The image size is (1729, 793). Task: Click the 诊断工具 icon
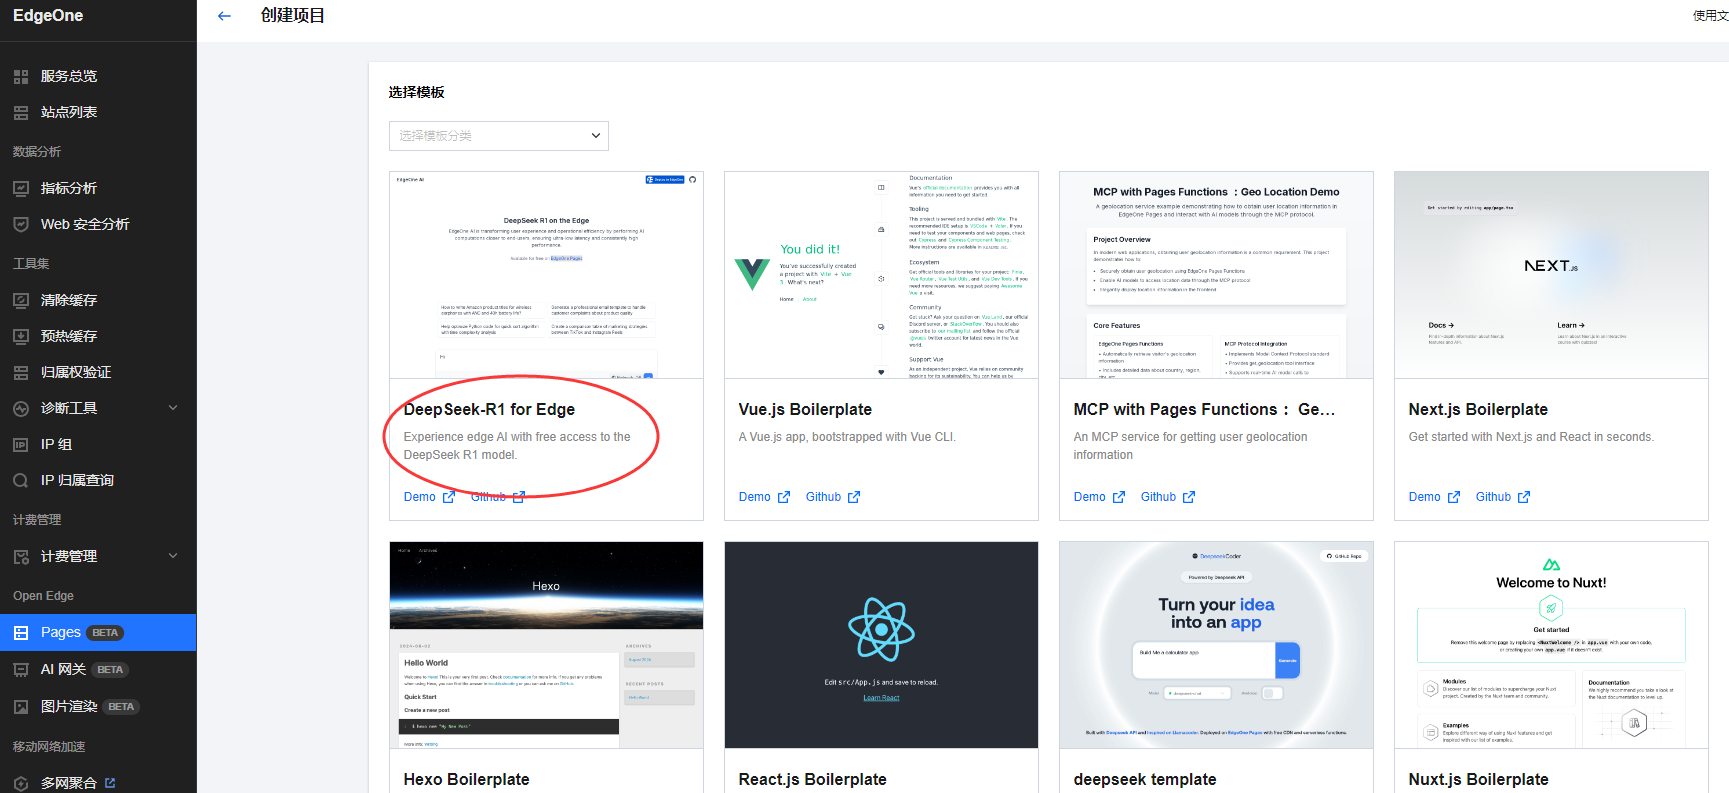(21, 408)
